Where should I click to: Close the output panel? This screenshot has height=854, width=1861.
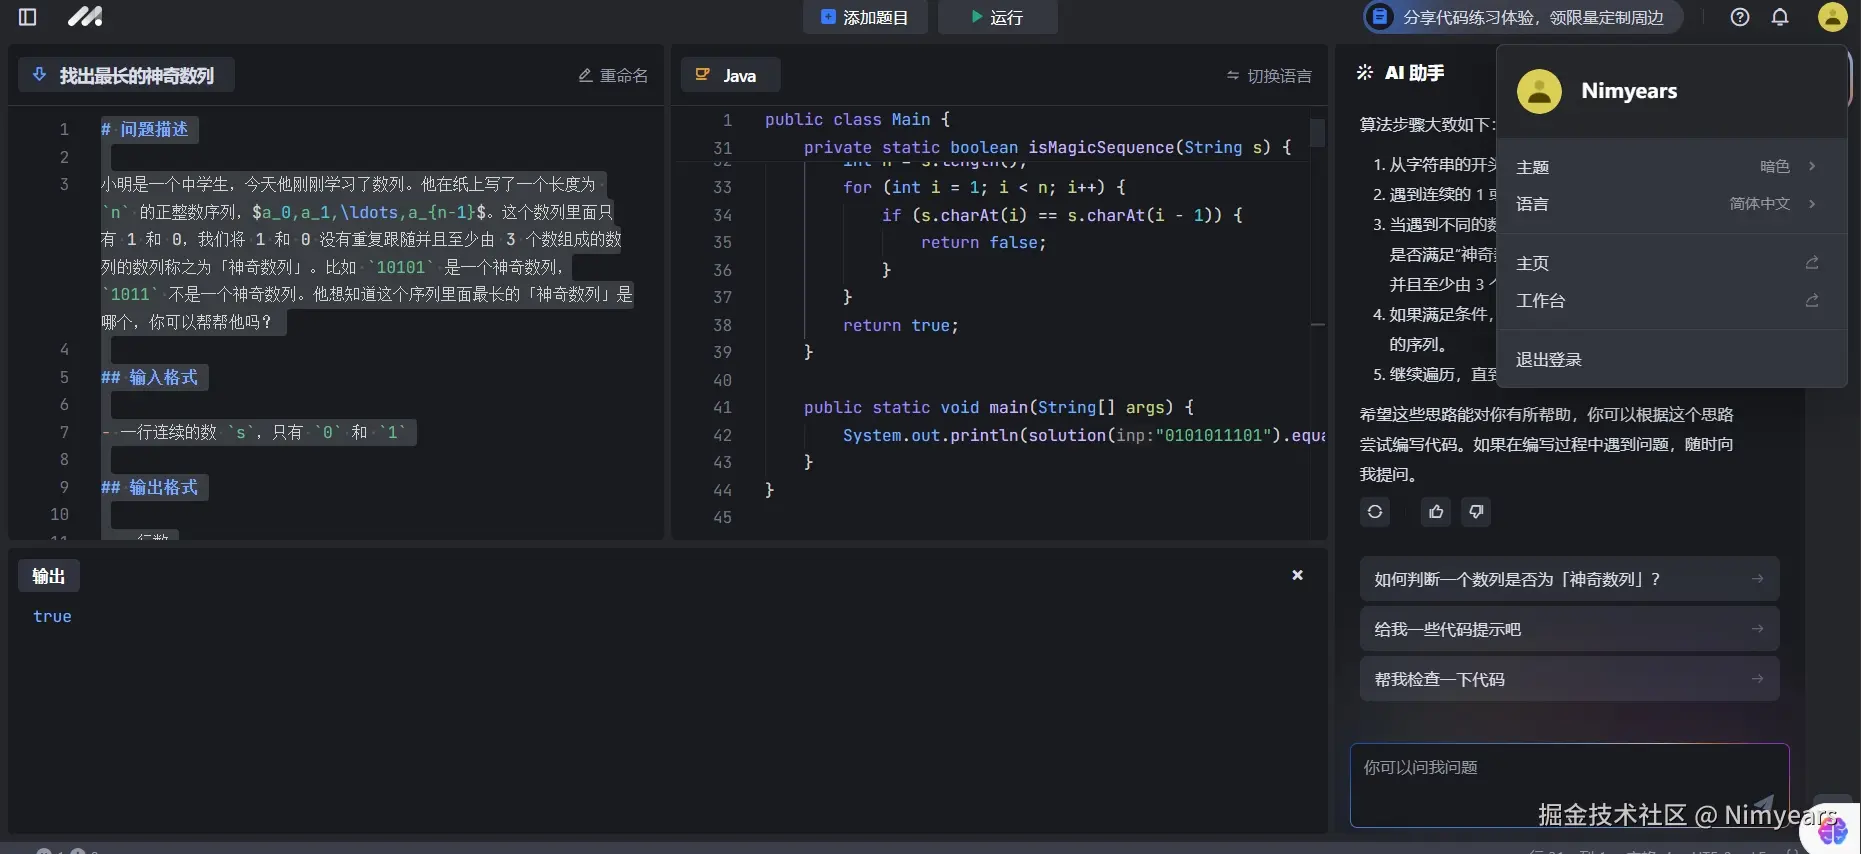click(x=1297, y=575)
